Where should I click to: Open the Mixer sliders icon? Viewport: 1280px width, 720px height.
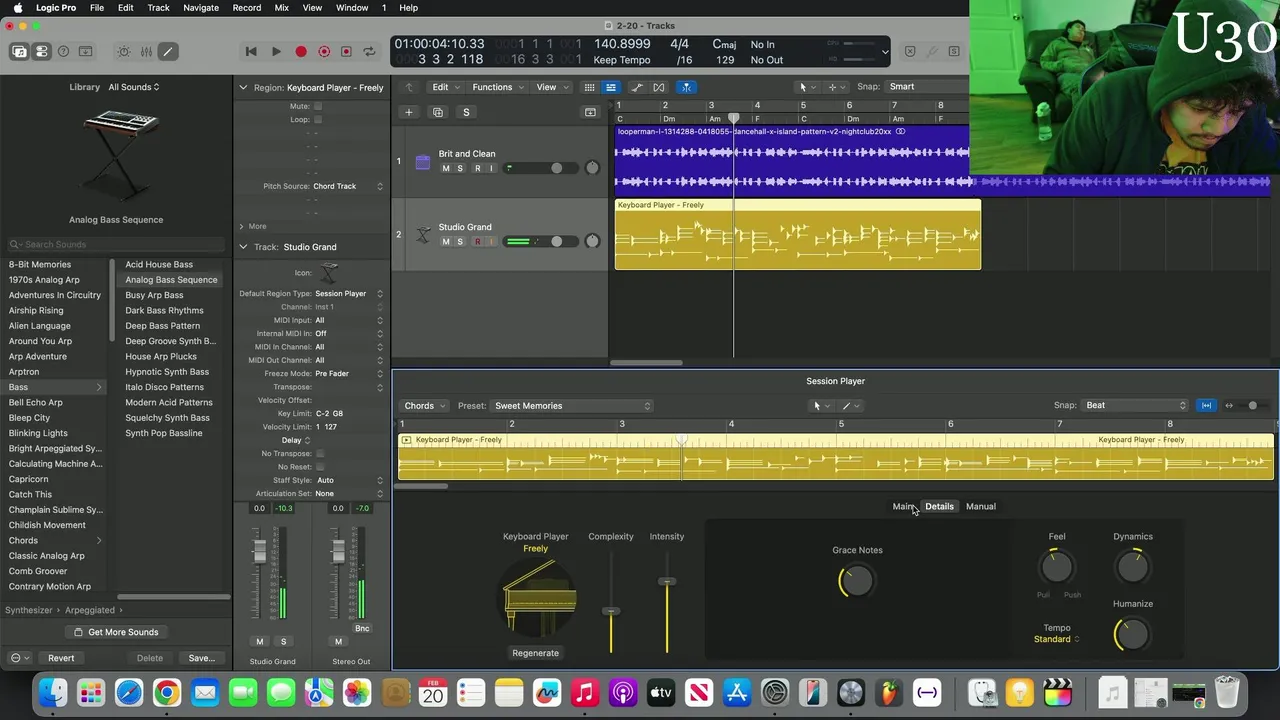(x=146, y=52)
